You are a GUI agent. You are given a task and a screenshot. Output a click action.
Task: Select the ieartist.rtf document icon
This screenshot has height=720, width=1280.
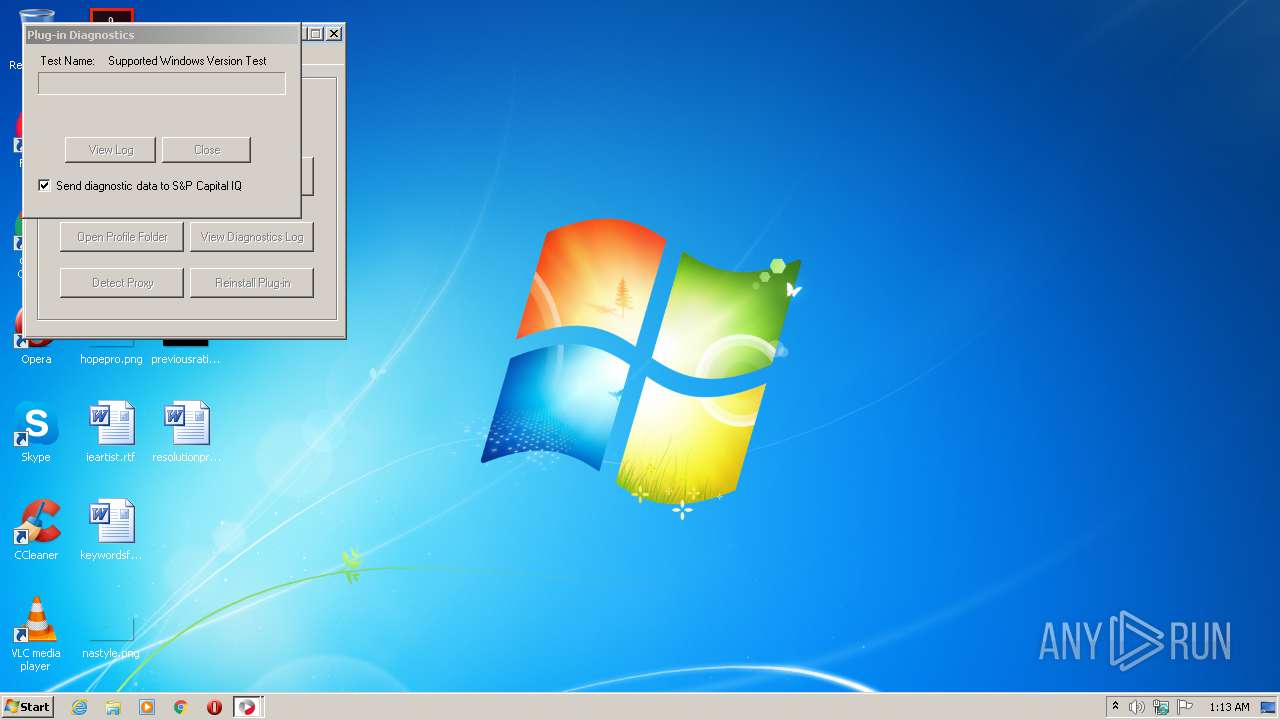tap(111, 432)
